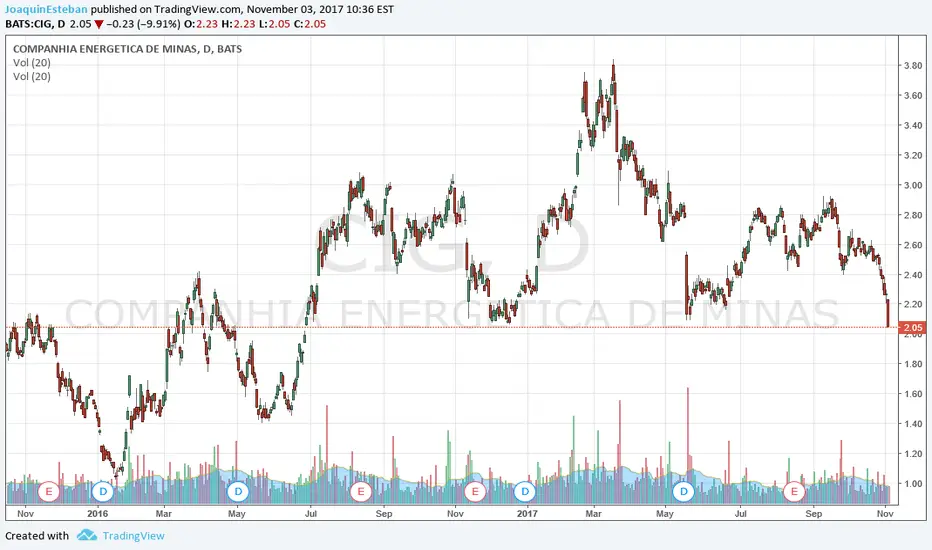Viewport: 932px width, 550px height.
Task: Click the TradingView cloud logo icon
Action: pos(87,535)
